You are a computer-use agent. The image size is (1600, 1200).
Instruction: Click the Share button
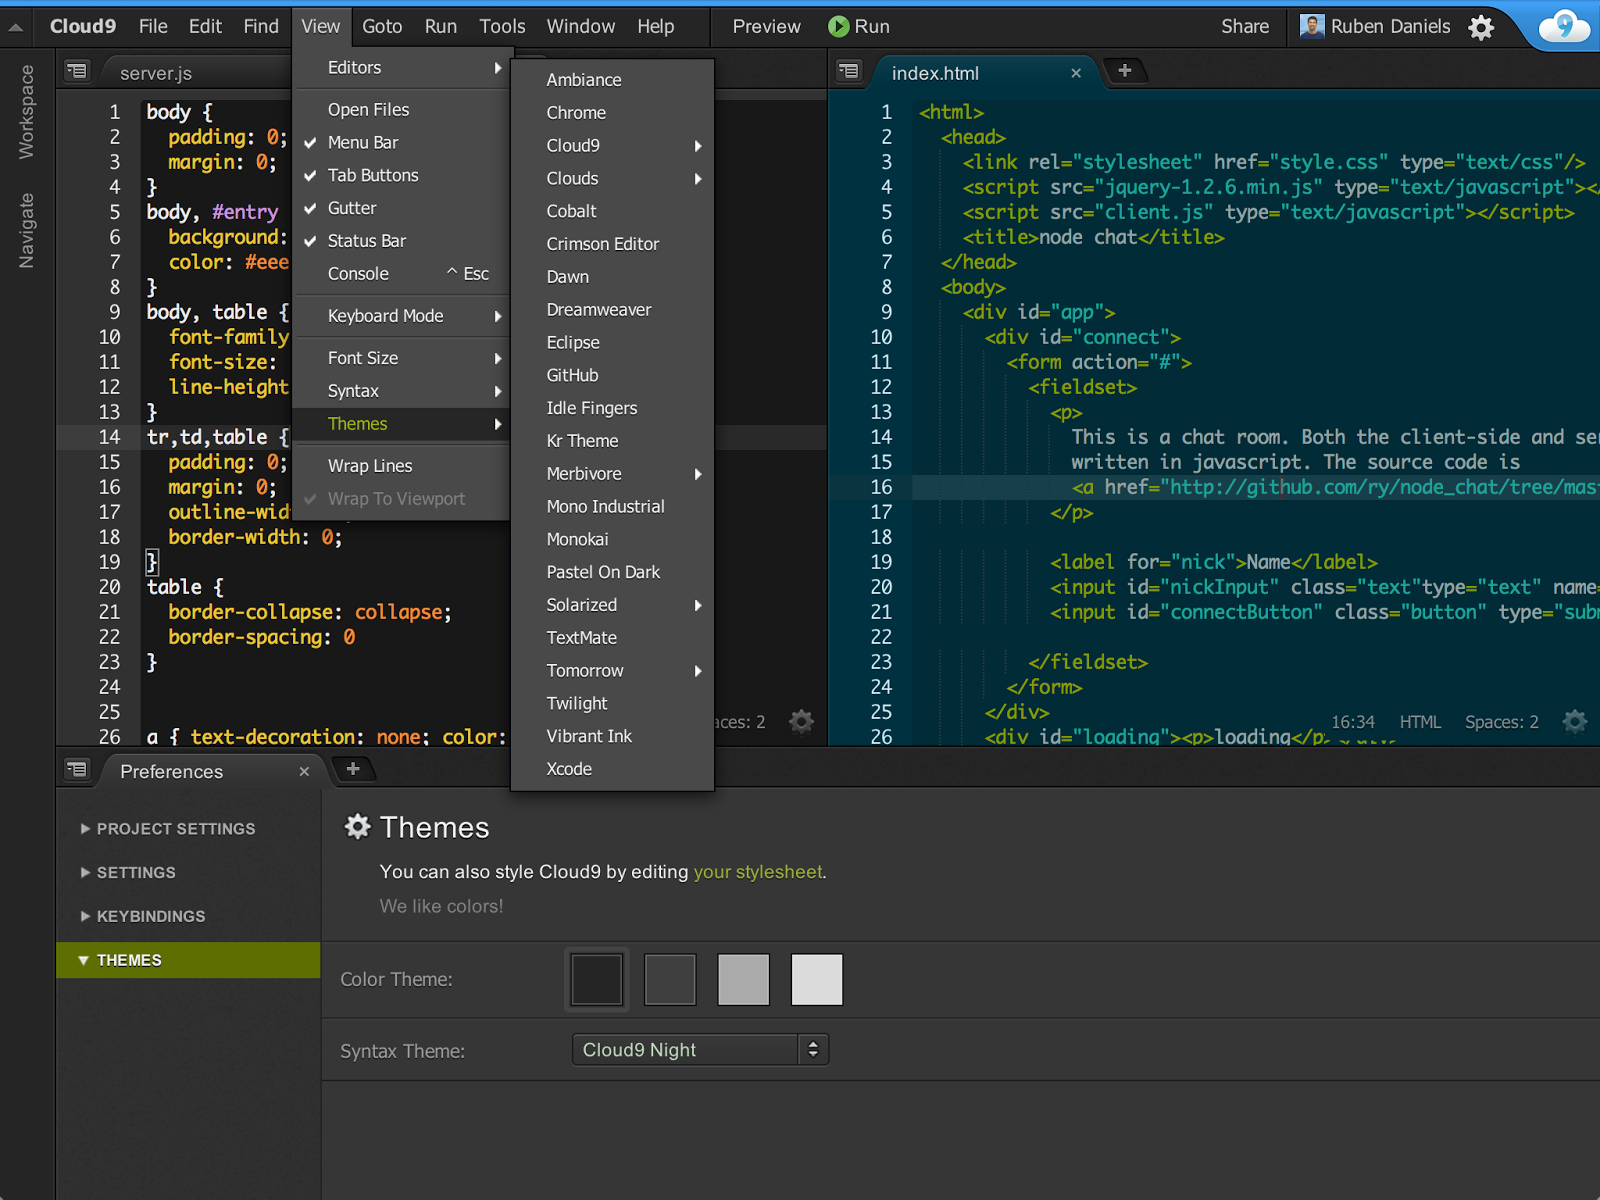[1244, 27]
